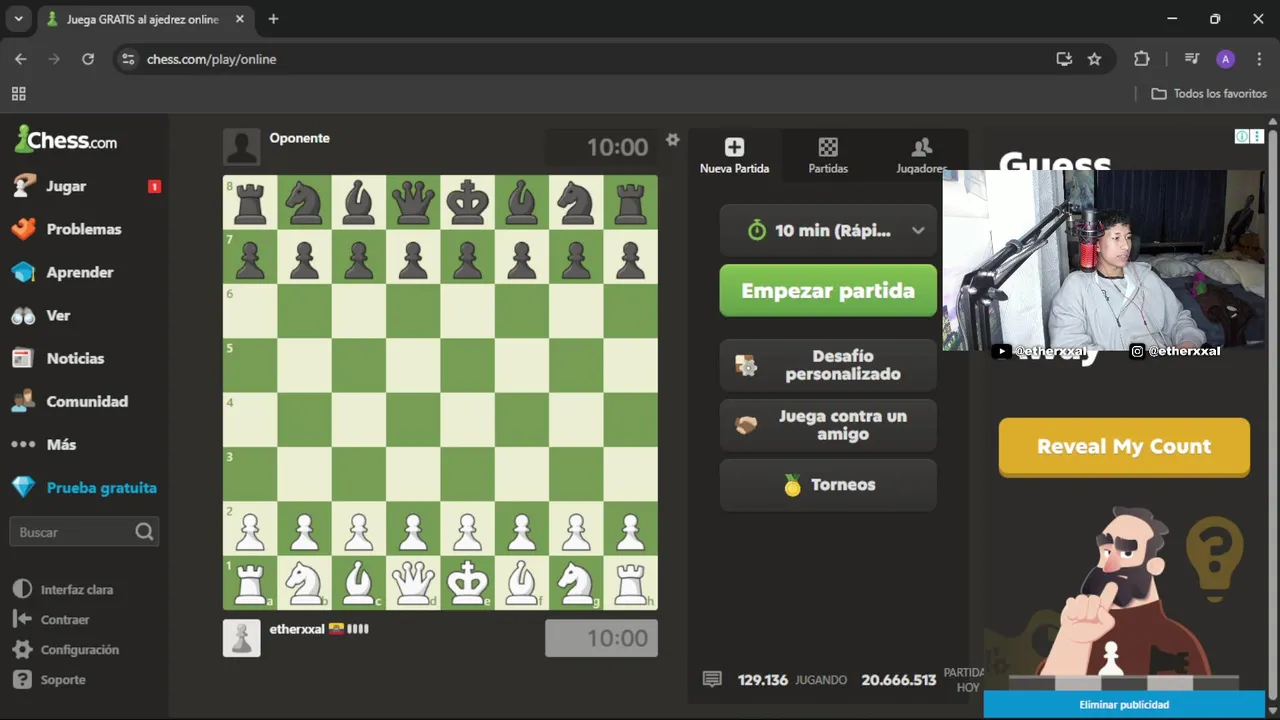Select the white knight on b1

coord(304,583)
